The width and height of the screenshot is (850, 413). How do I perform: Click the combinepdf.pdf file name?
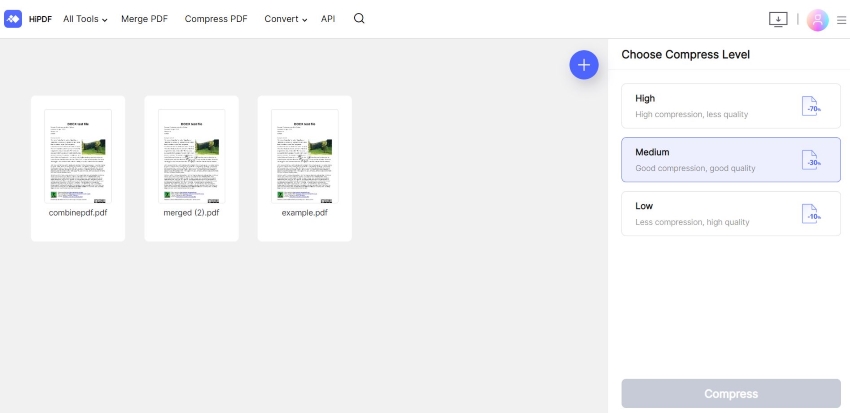78,213
